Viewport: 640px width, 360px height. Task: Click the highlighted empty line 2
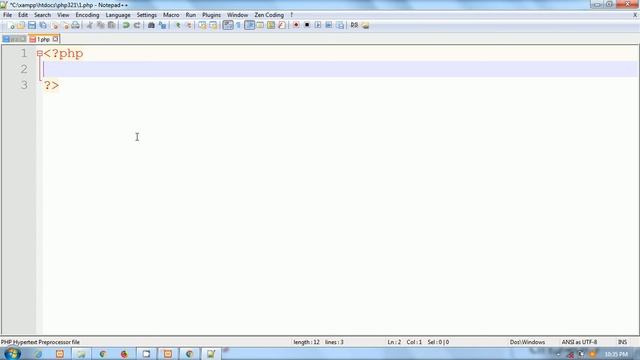tap(340, 69)
